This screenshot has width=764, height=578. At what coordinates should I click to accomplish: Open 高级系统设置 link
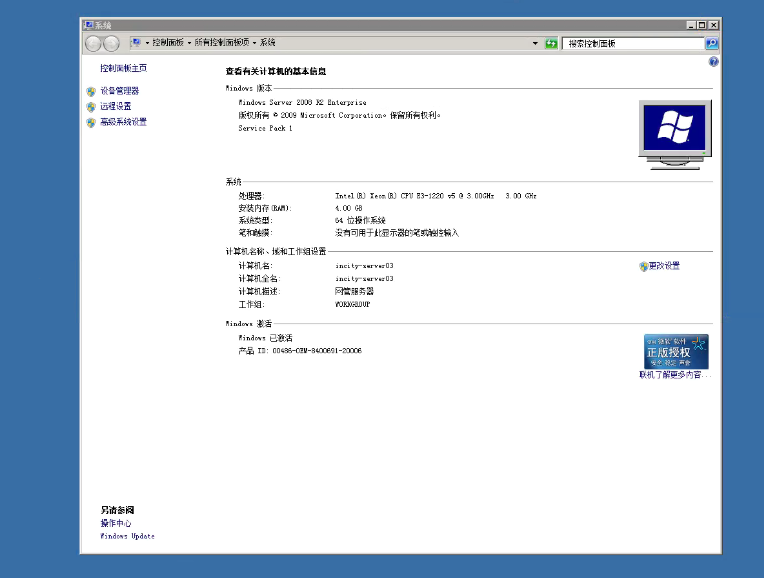[x=123, y=122]
